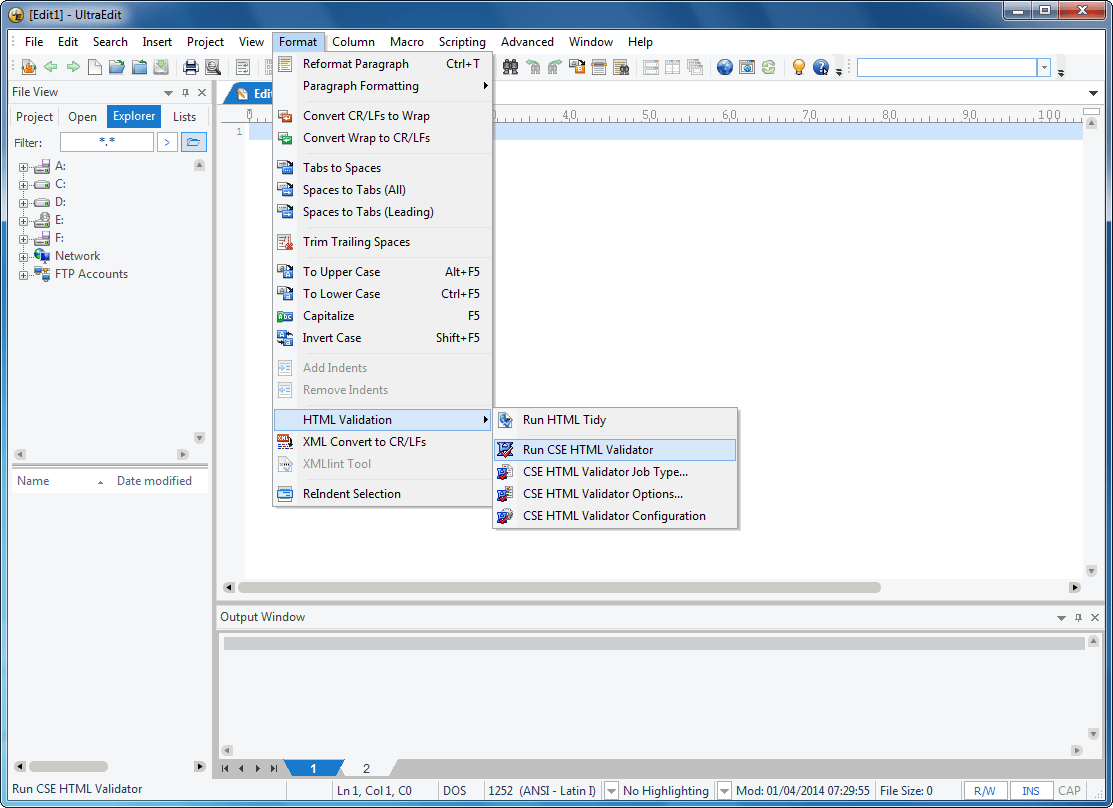Click Convert CR/LFs to Wrap
The height and width of the screenshot is (808, 1113).
366,115
